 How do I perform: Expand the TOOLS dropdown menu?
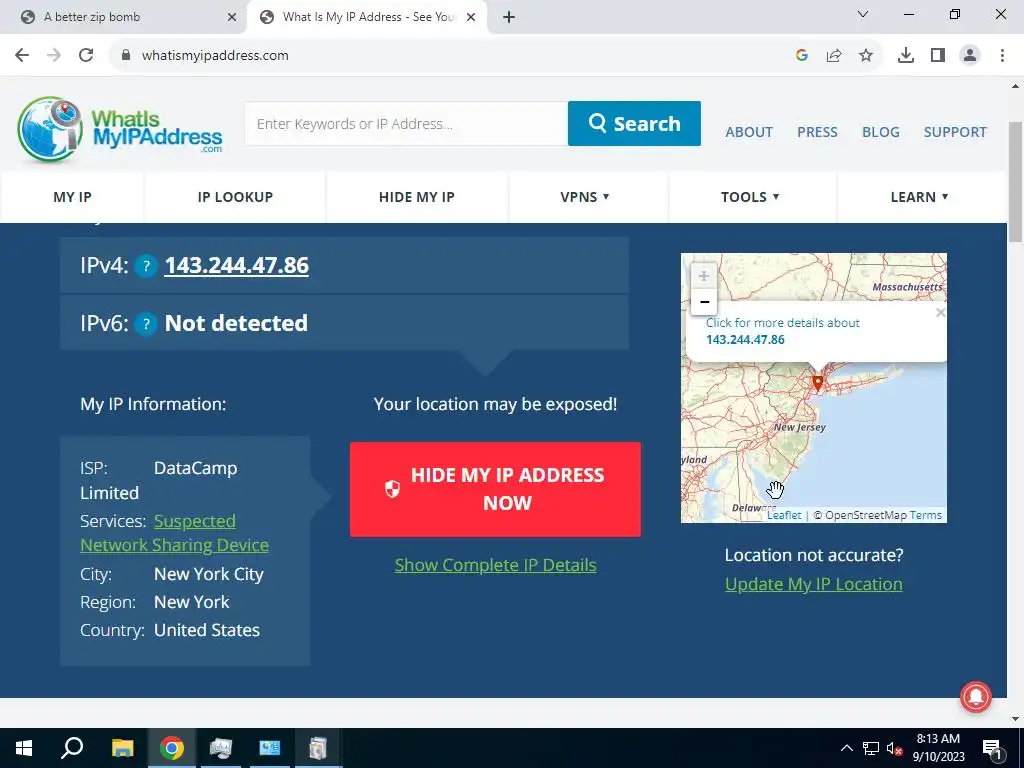click(750, 197)
